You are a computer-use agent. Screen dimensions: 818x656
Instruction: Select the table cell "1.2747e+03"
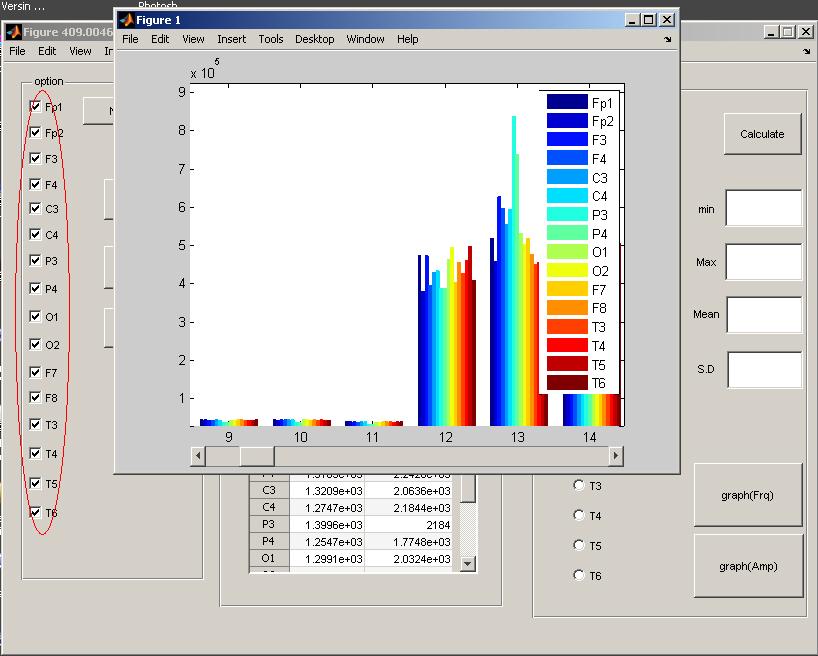(327, 508)
